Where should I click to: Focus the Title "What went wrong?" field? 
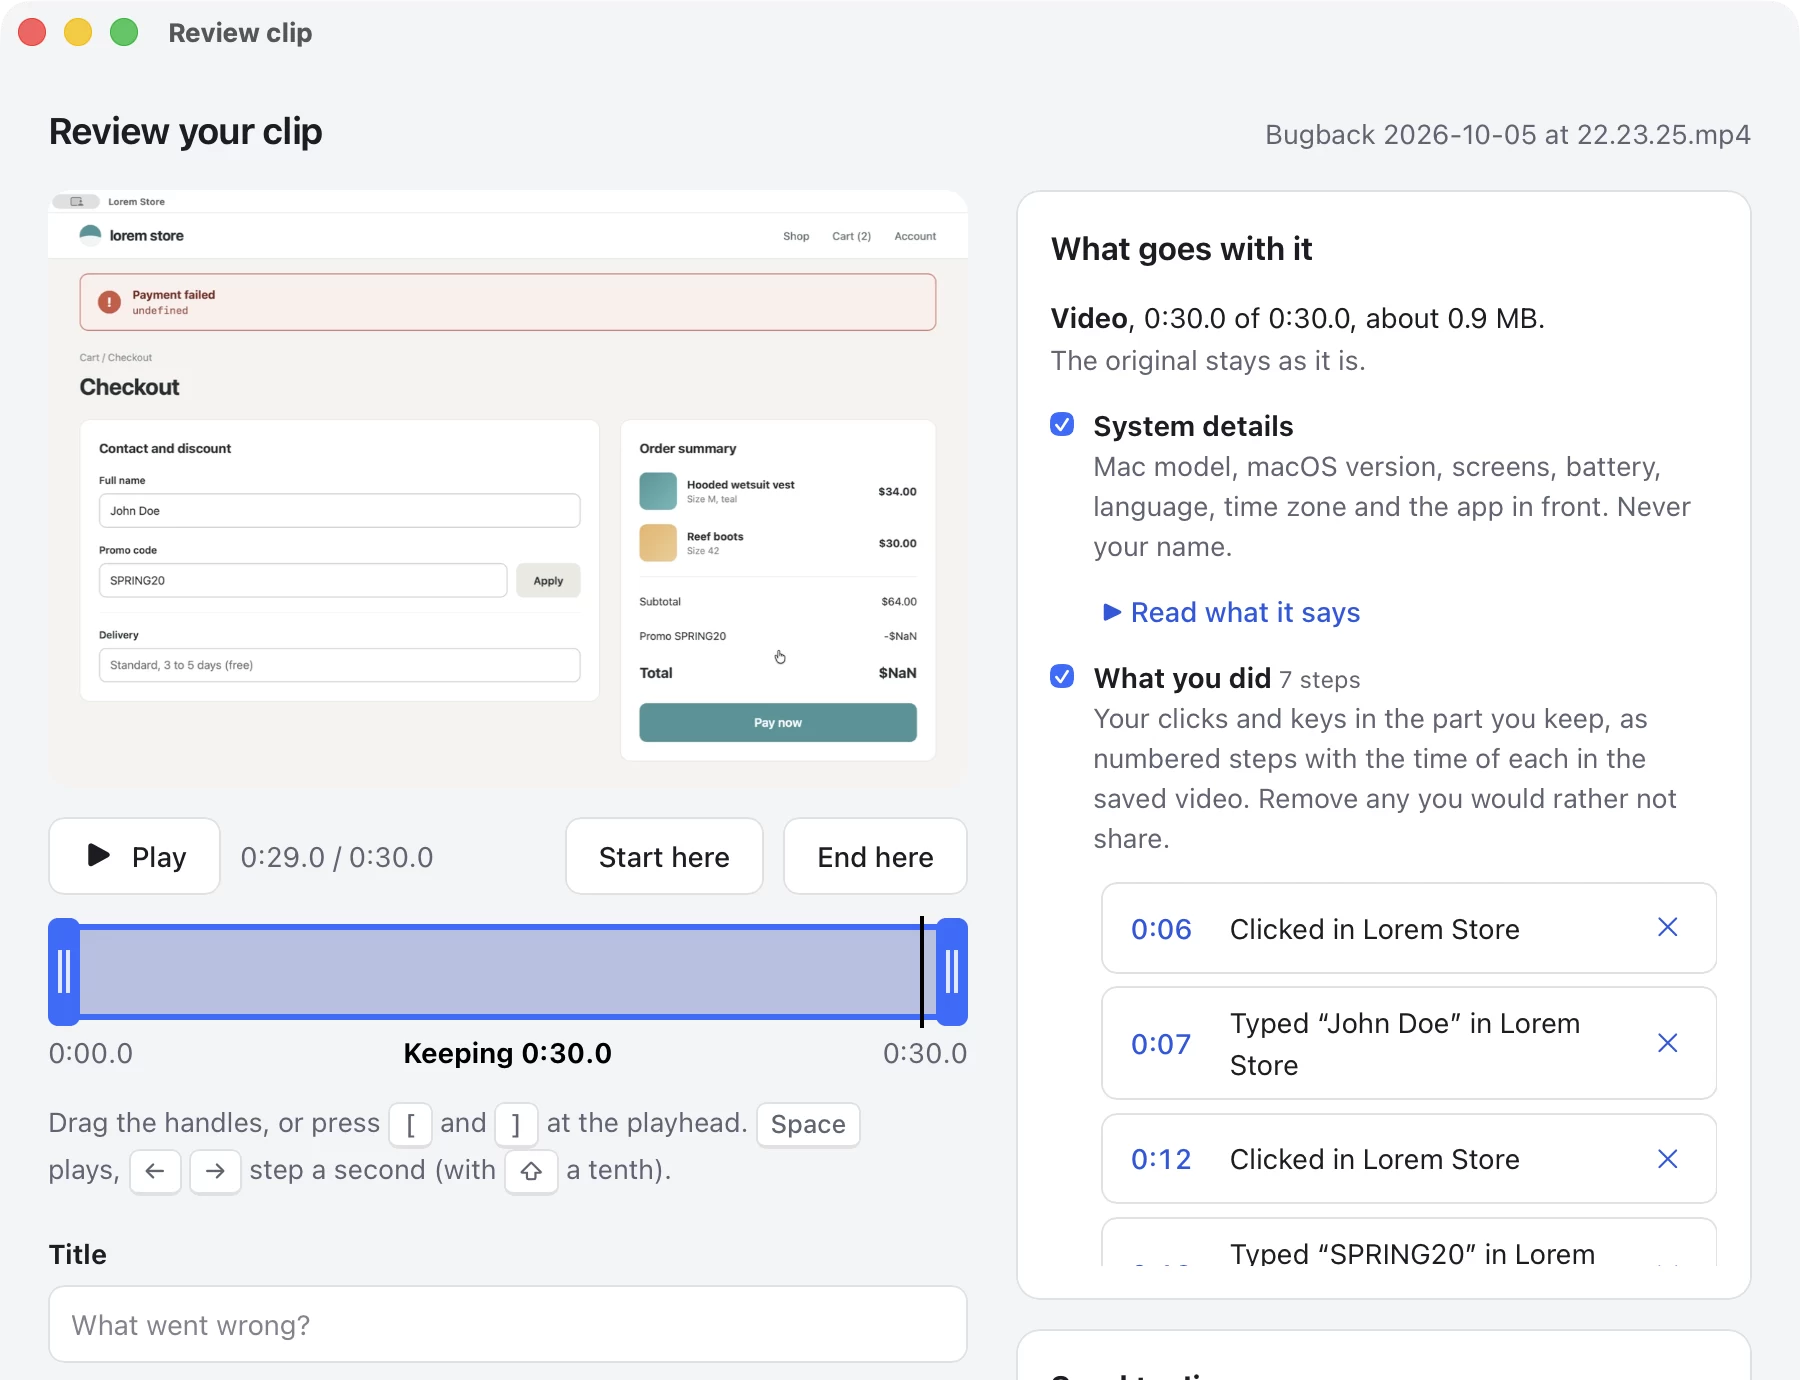click(508, 1325)
